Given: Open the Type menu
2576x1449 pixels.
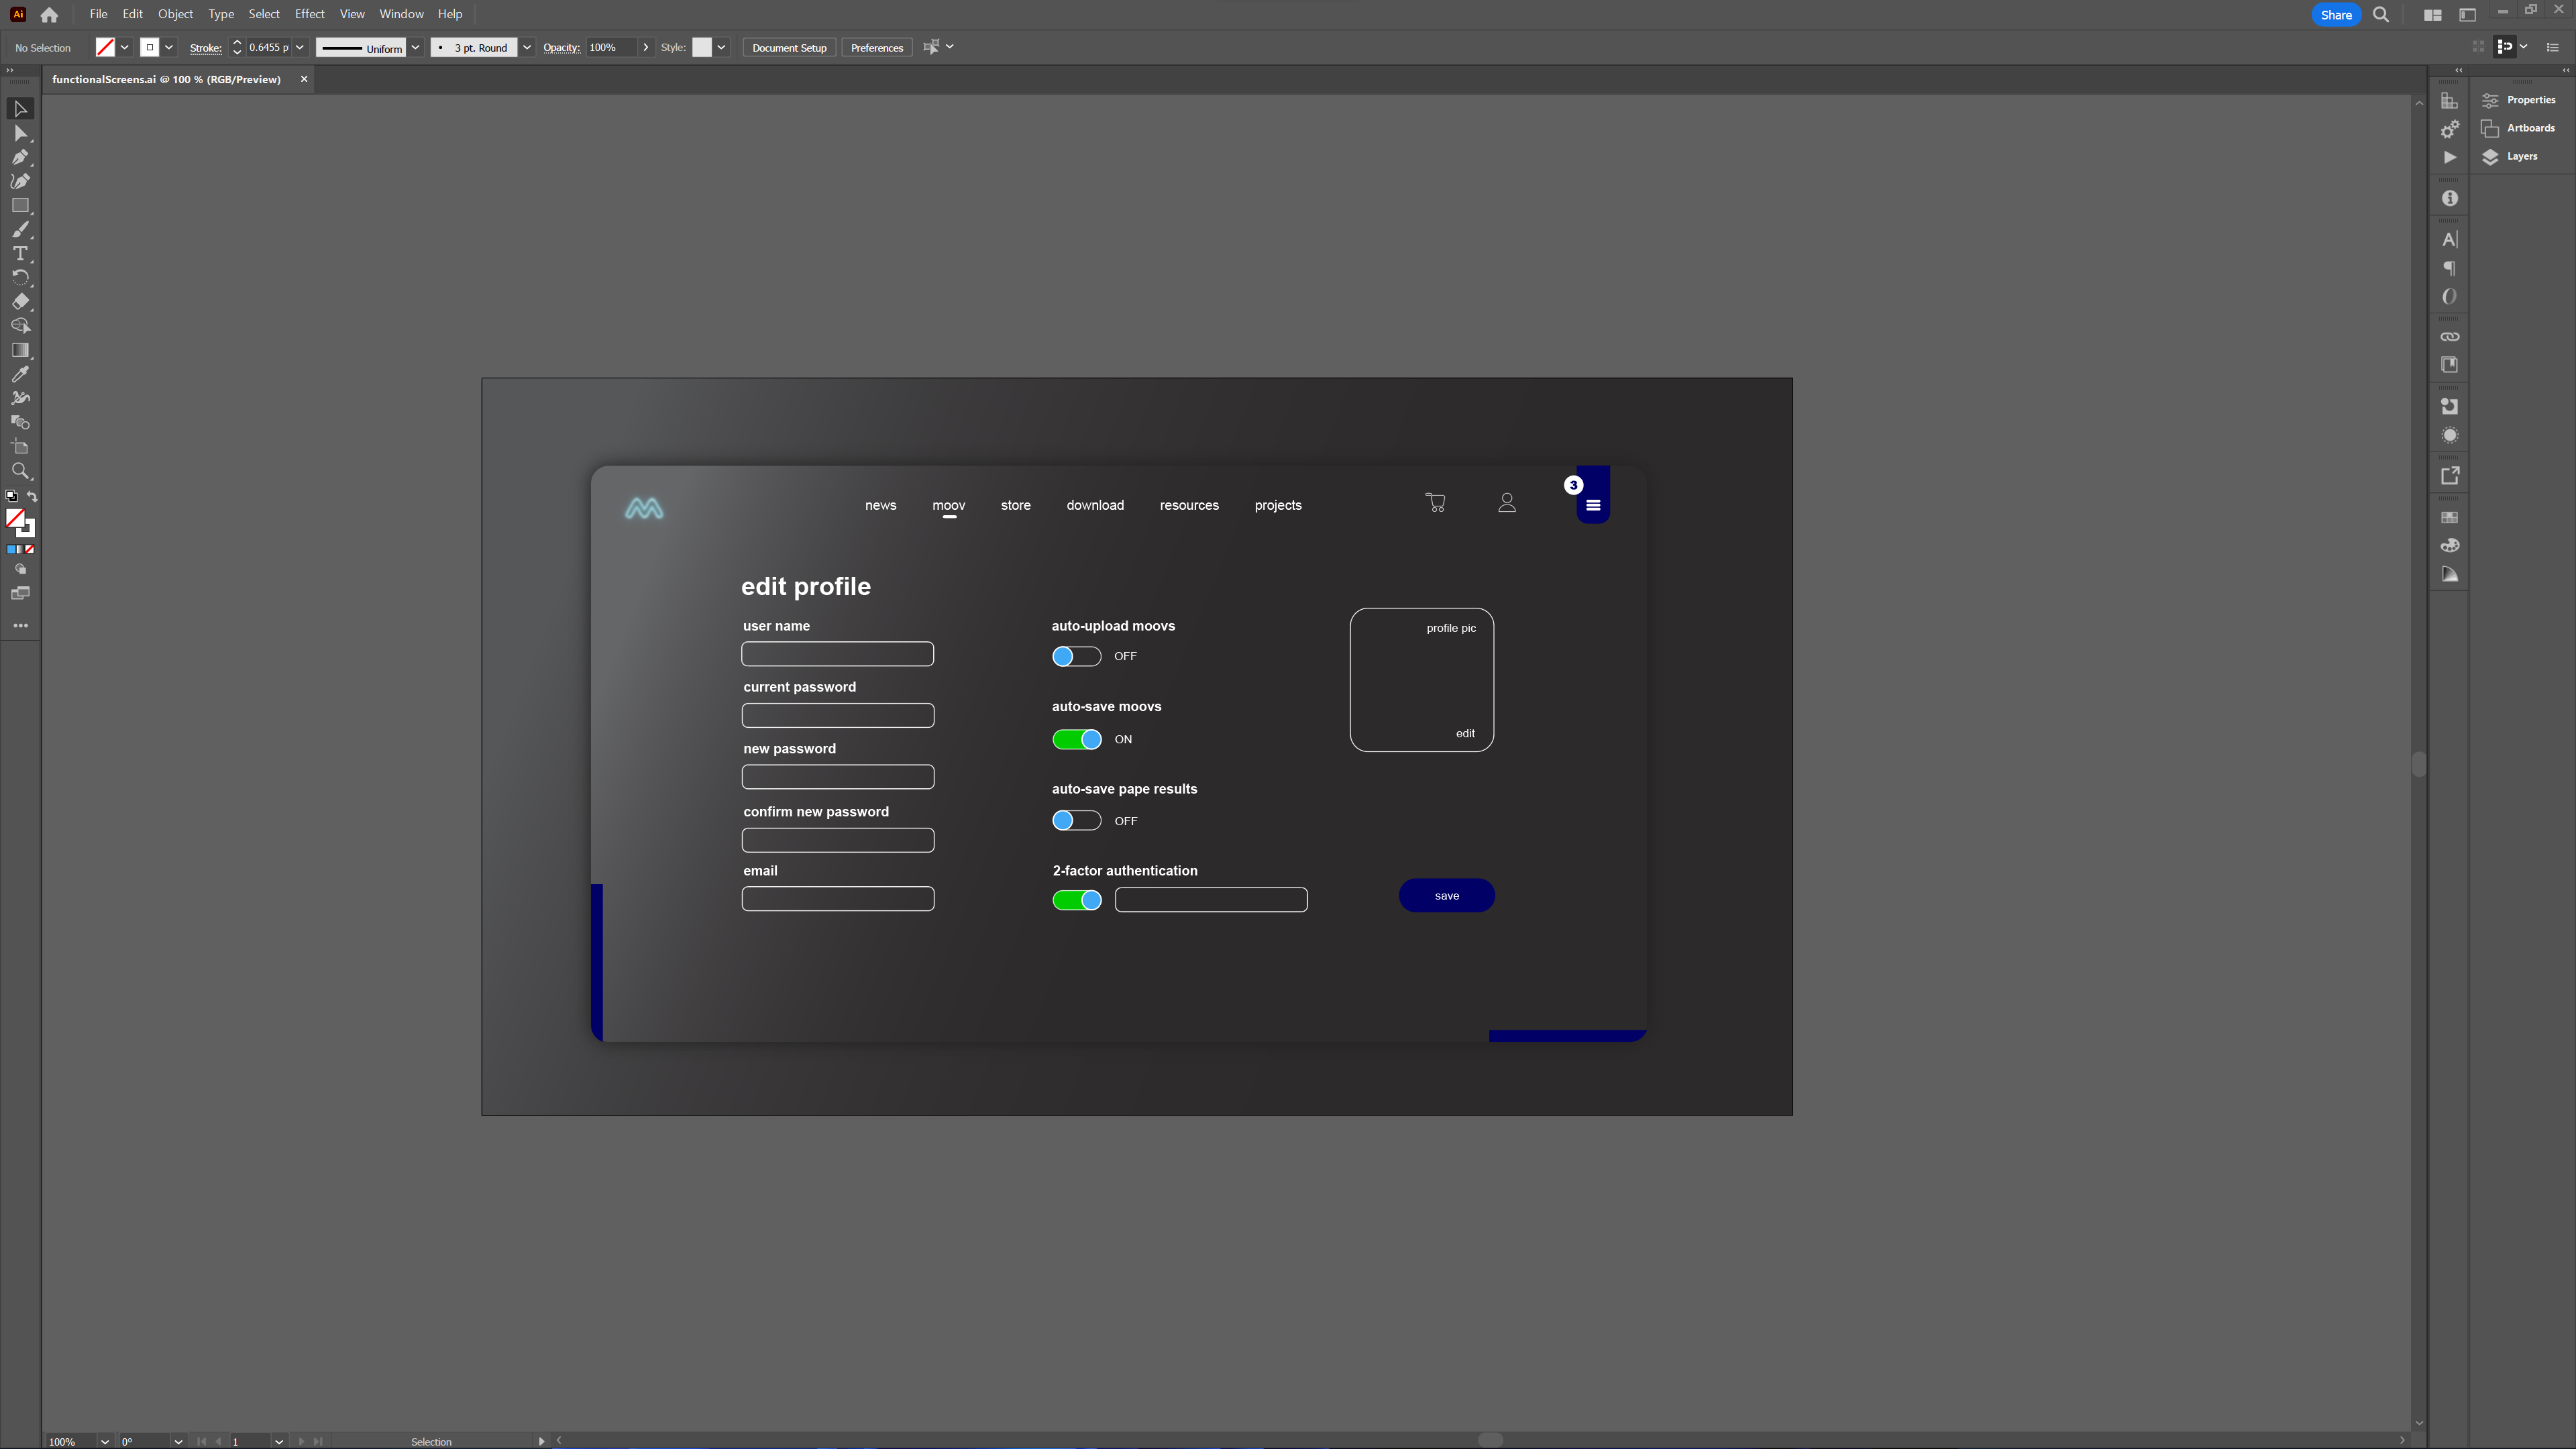Looking at the screenshot, I should [221, 14].
